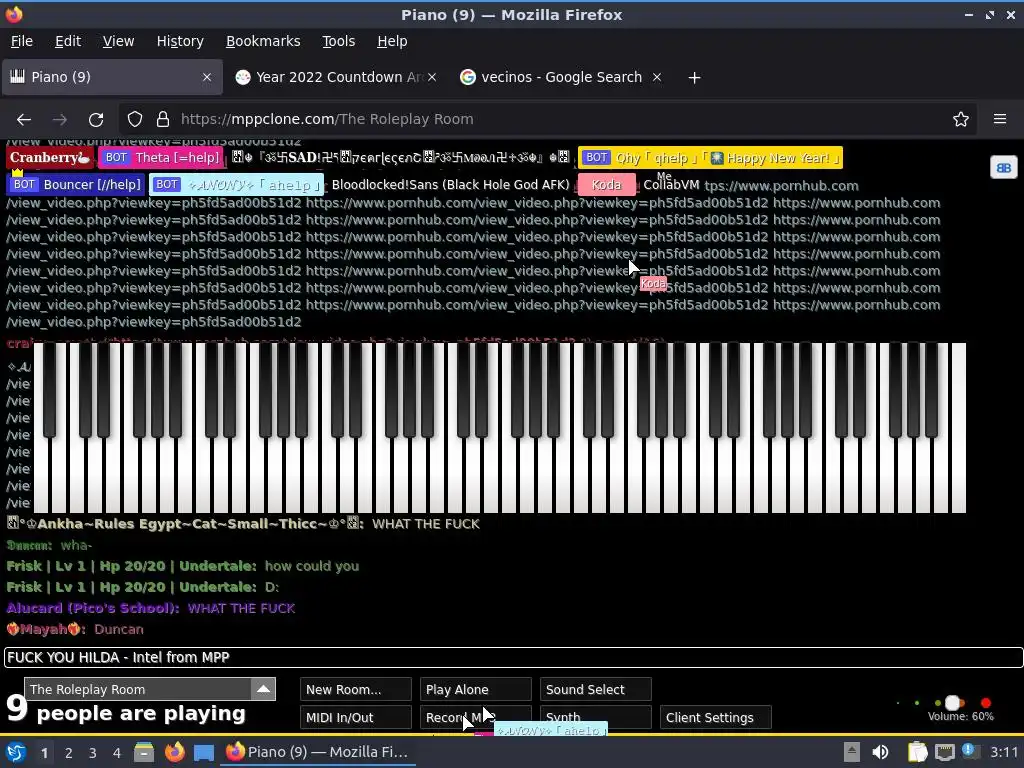The image size is (1024, 768).
Task: Click the Play Alone button
Action: [x=475, y=690]
